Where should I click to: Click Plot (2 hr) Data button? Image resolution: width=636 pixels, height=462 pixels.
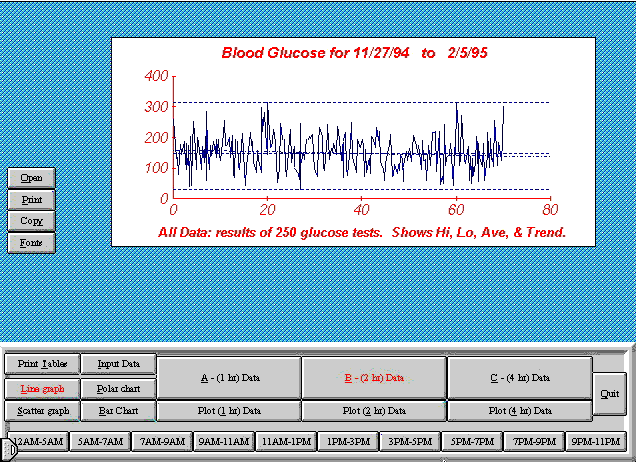pos(374,410)
